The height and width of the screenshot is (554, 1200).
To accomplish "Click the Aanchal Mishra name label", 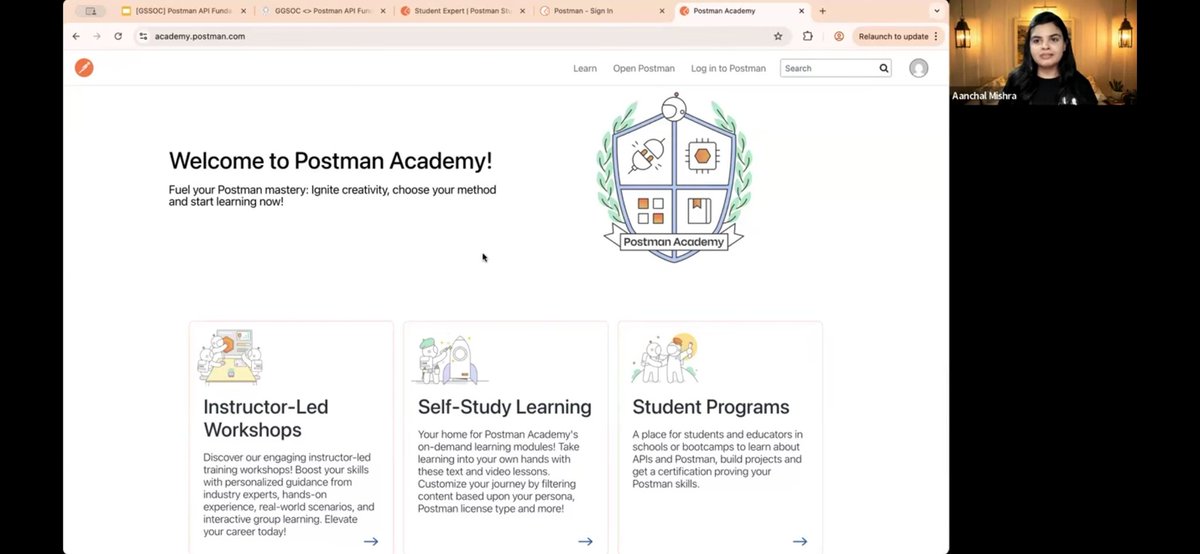I will [x=982, y=96].
